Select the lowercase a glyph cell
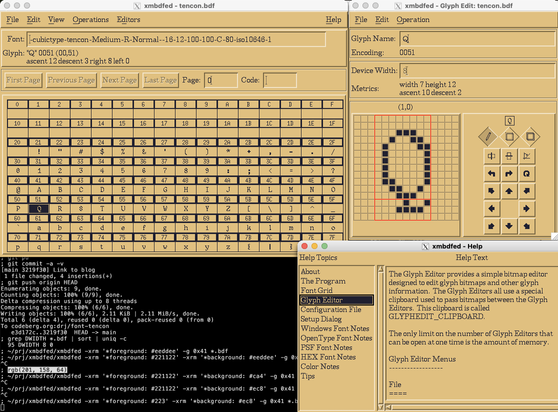This screenshot has width=558, height=412. [x=38, y=228]
